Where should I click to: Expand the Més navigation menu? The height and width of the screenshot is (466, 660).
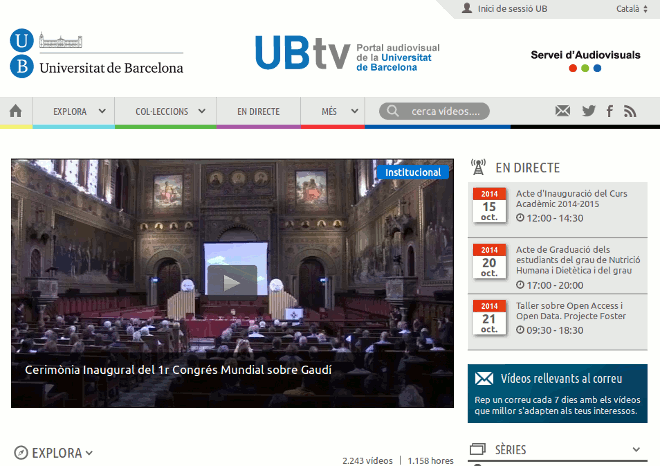(333, 112)
